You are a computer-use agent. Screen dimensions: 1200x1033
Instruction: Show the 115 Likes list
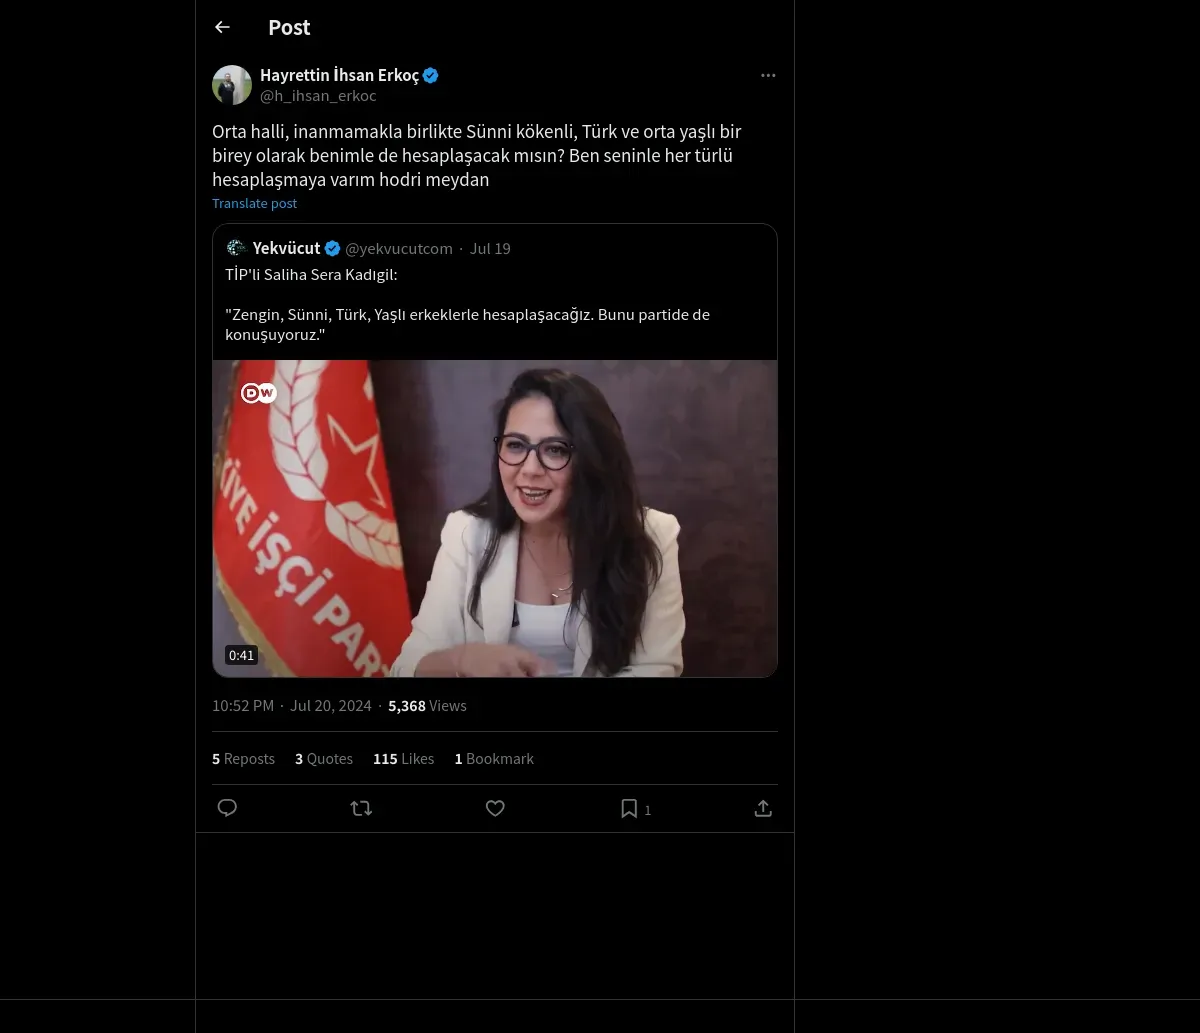[x=403, y=759]
